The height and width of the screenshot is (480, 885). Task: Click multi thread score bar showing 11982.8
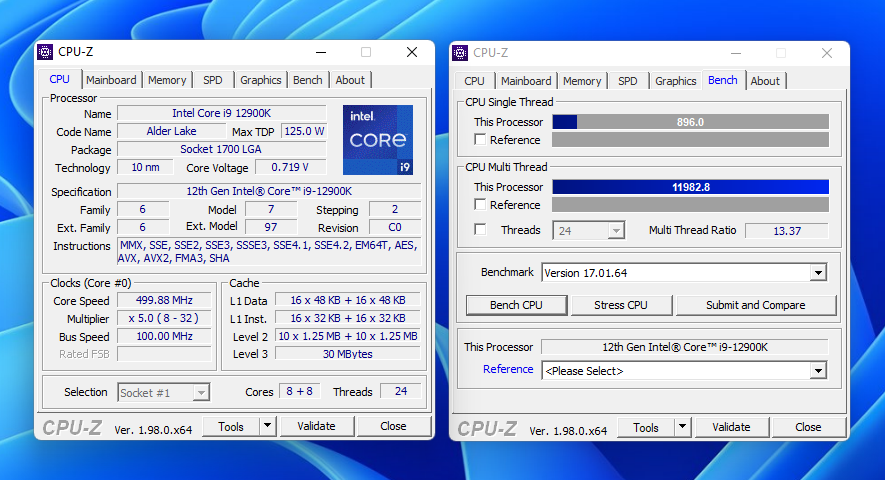(690, 187)
